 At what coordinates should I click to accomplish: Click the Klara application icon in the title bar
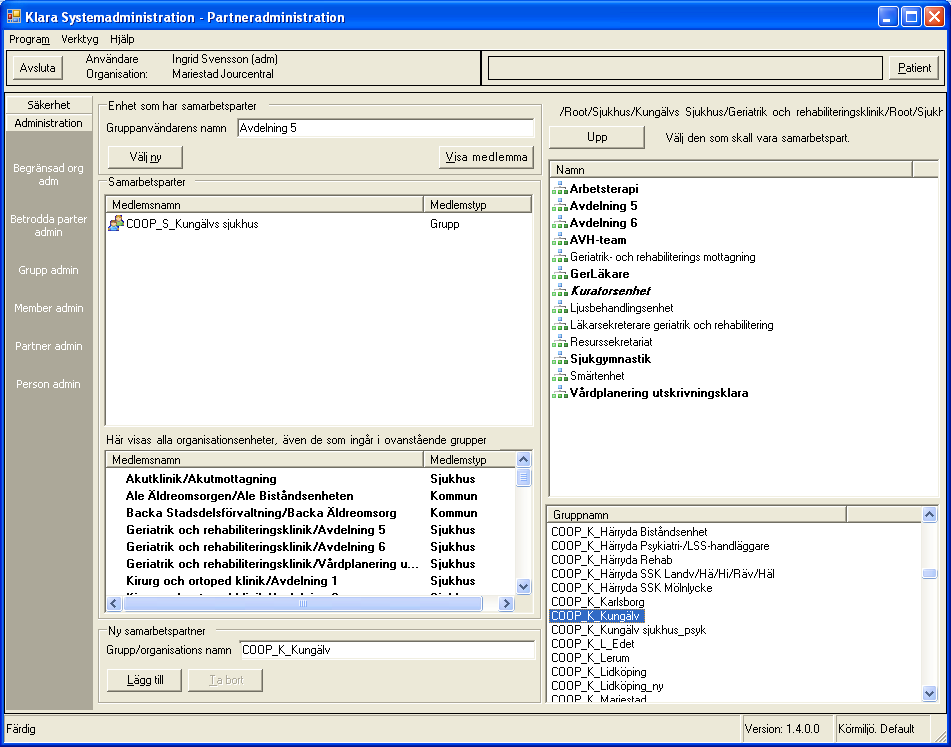(x=13, y=16)
